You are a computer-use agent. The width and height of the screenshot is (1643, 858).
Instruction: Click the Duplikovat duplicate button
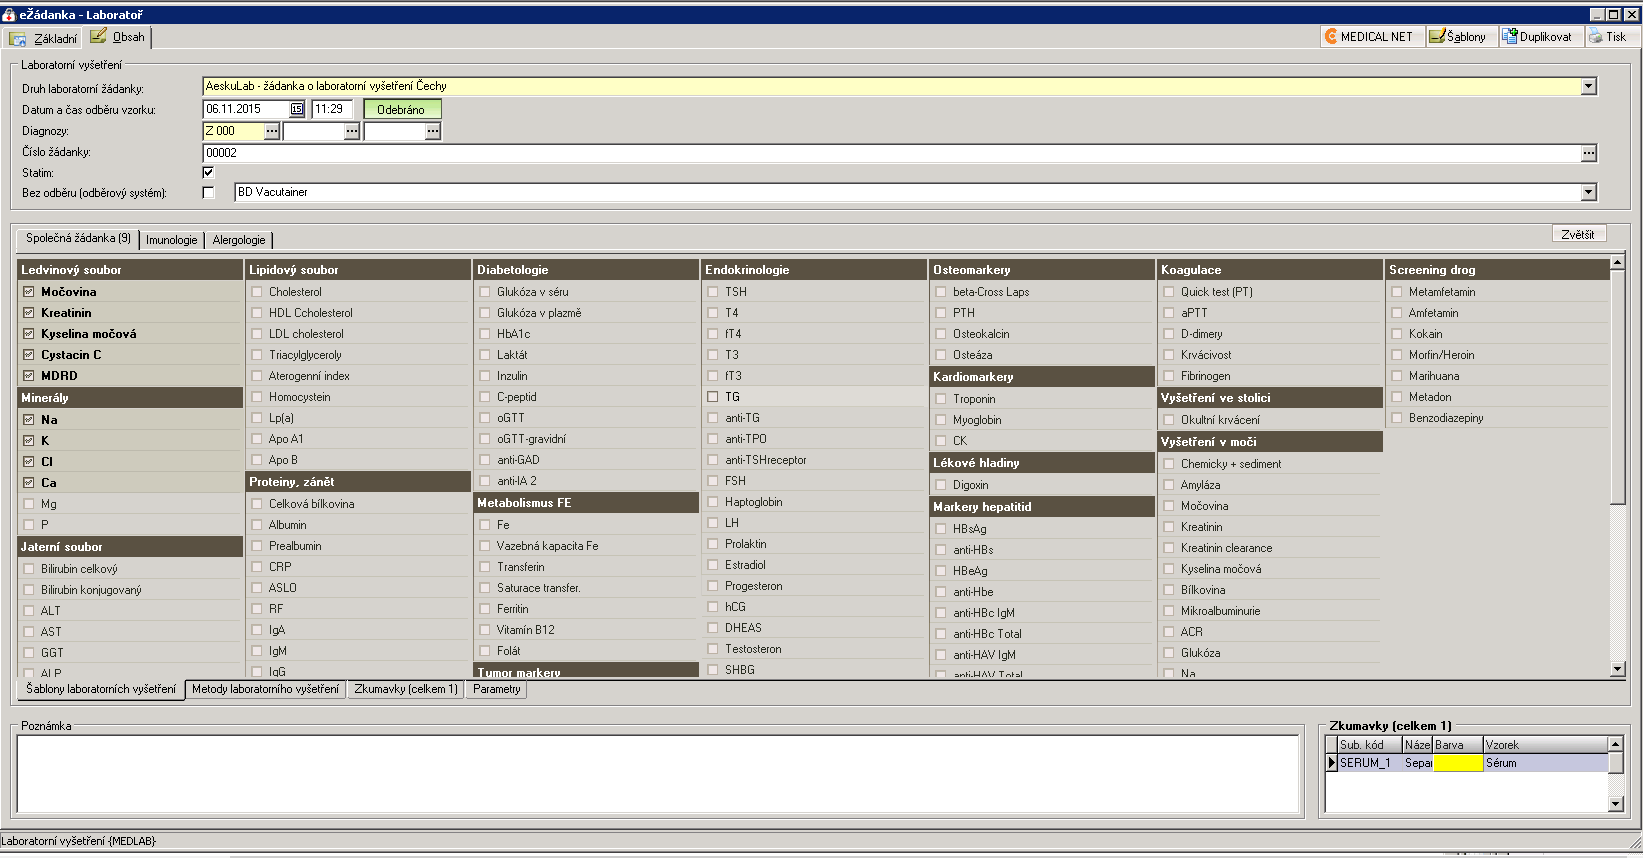(x=1538, y=37)
